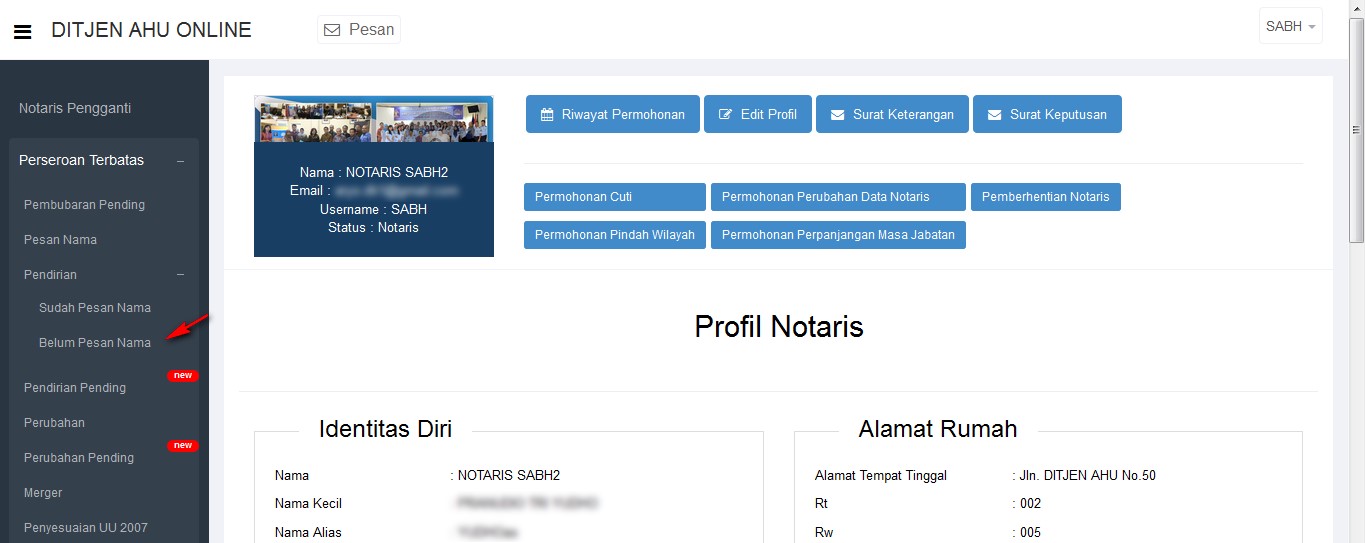Open Pendirian Pending in sidebar
Image resolution: width=1365 pixels, height=543 pixels.
tap(75, 388)
